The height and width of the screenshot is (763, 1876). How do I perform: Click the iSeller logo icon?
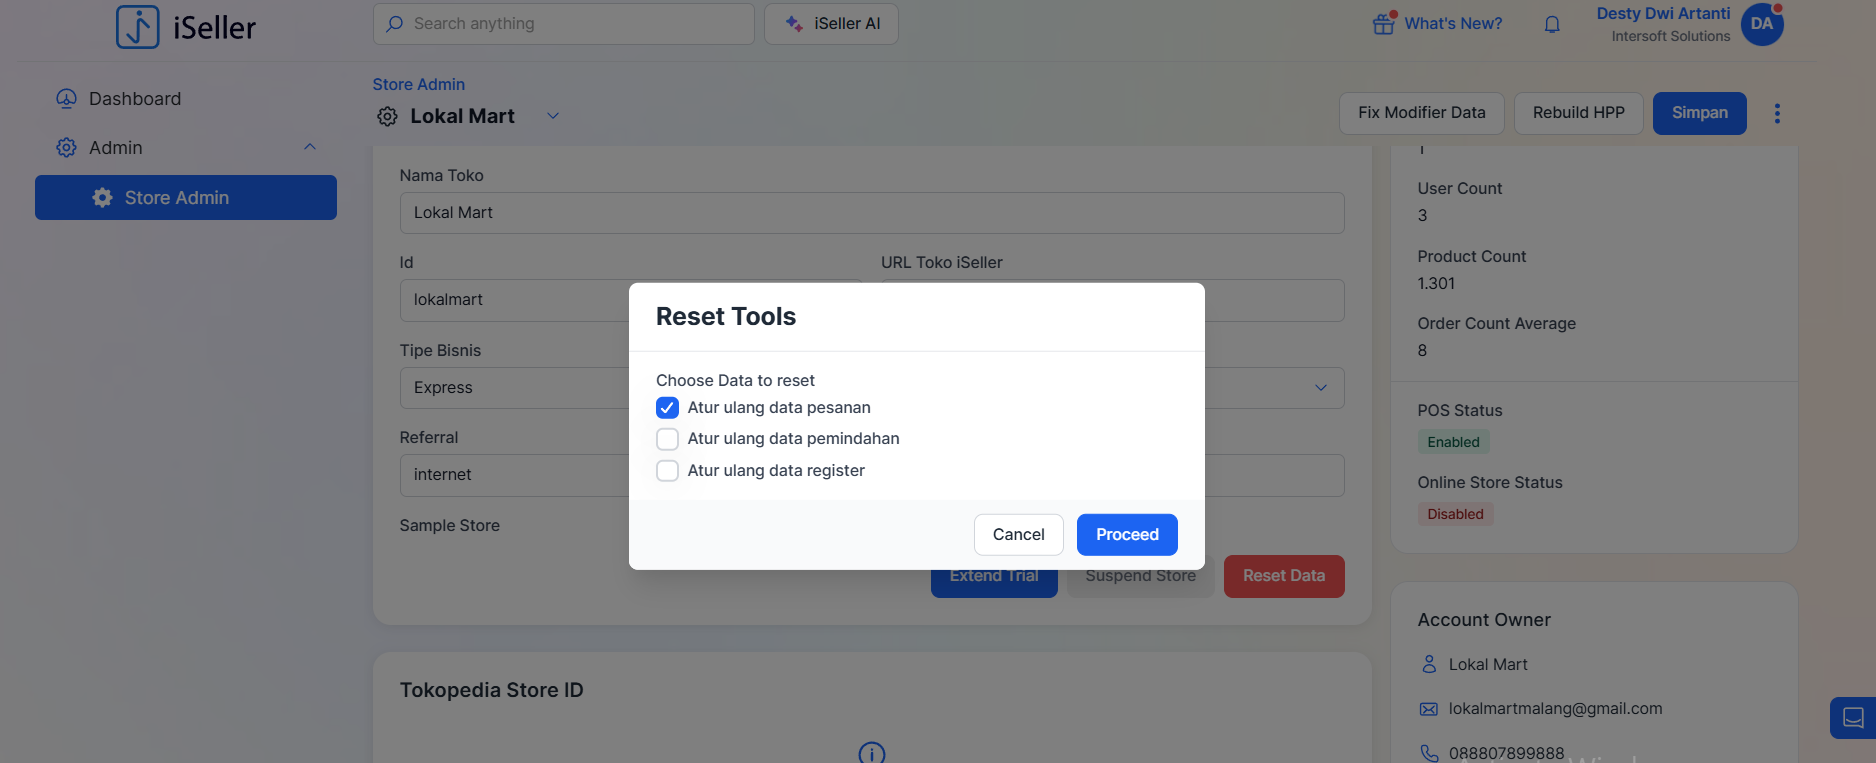point(138,27)
